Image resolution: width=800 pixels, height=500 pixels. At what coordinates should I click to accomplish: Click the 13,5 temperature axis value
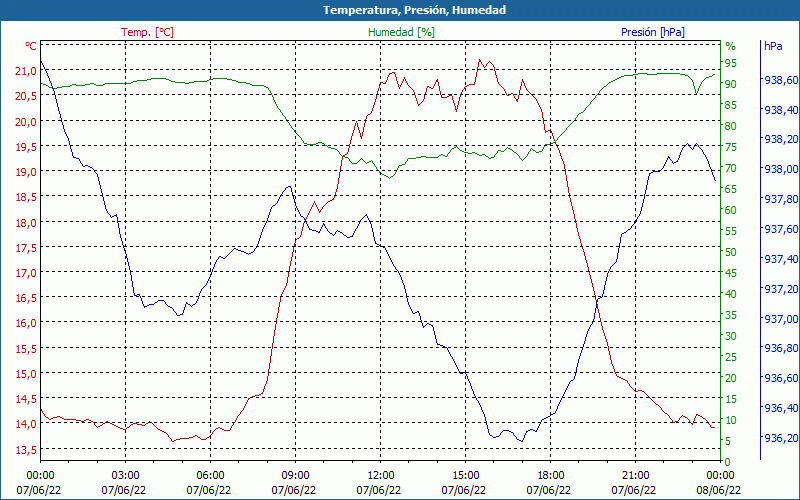26,449
